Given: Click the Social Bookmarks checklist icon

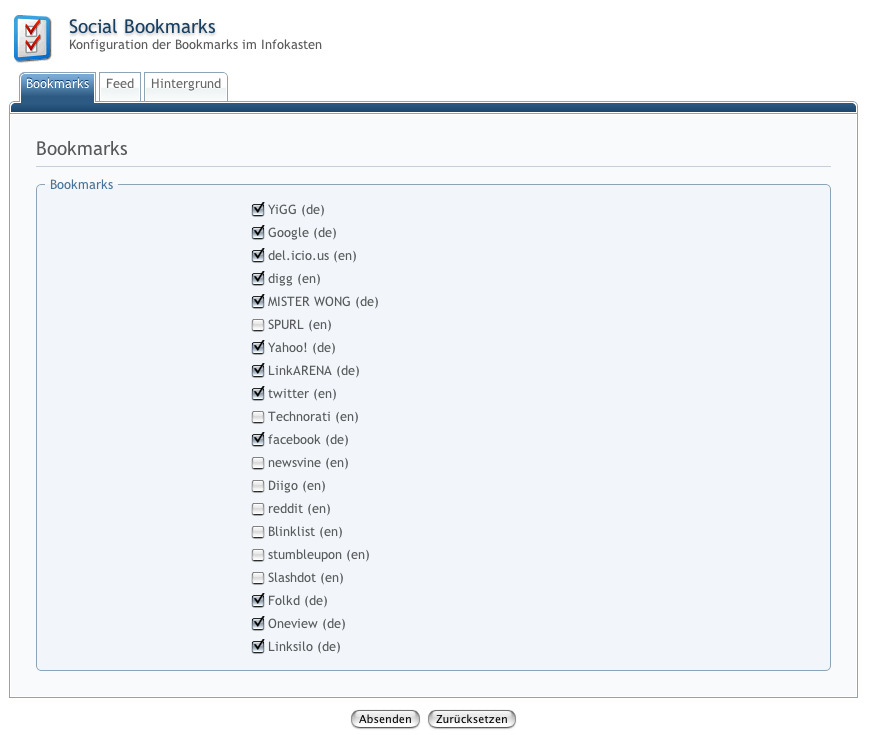Looking at the screenshot, I should (x=33, y=39).
